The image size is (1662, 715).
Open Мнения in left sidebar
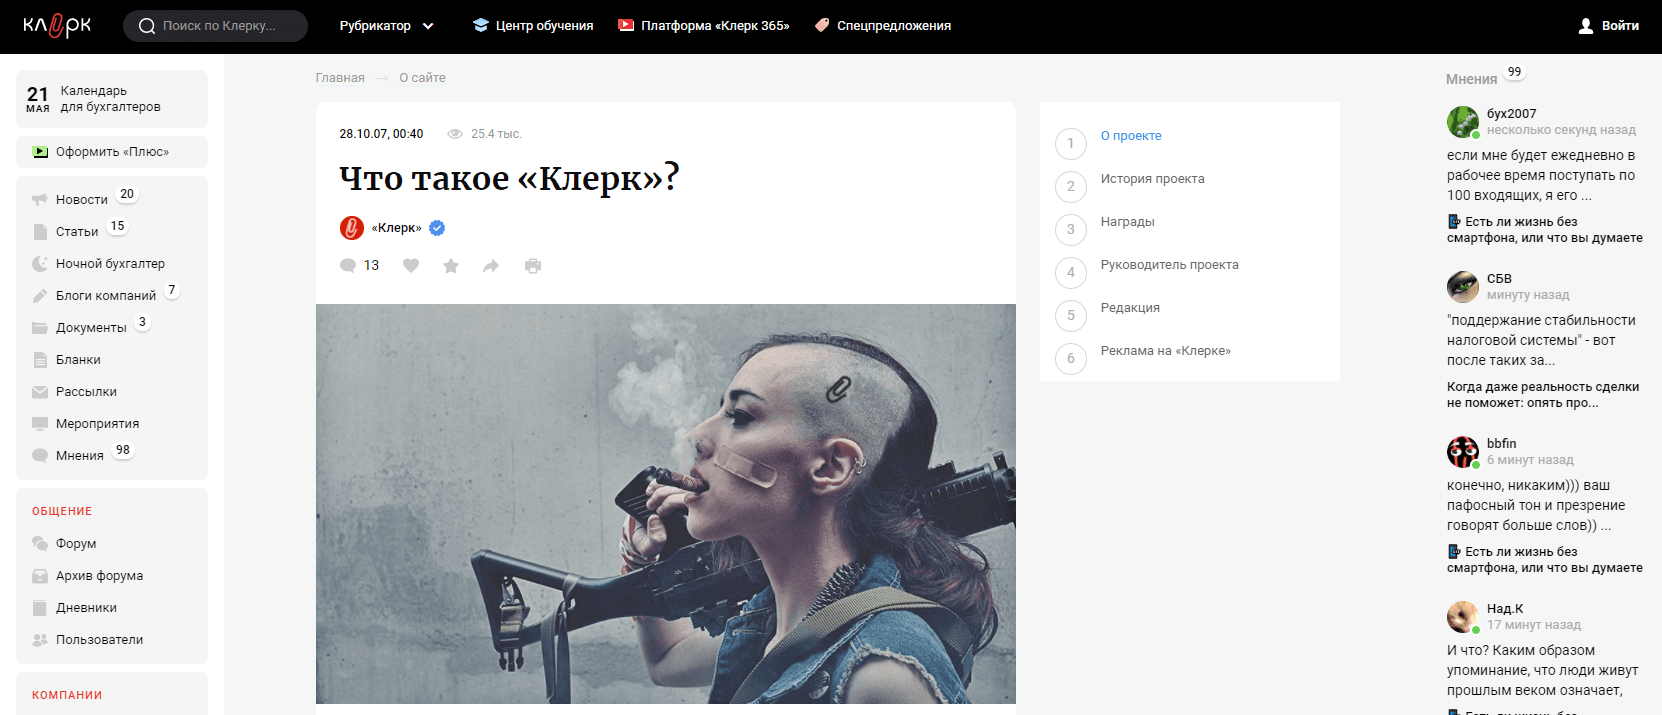pyautogui.click(x=80, y=455)
